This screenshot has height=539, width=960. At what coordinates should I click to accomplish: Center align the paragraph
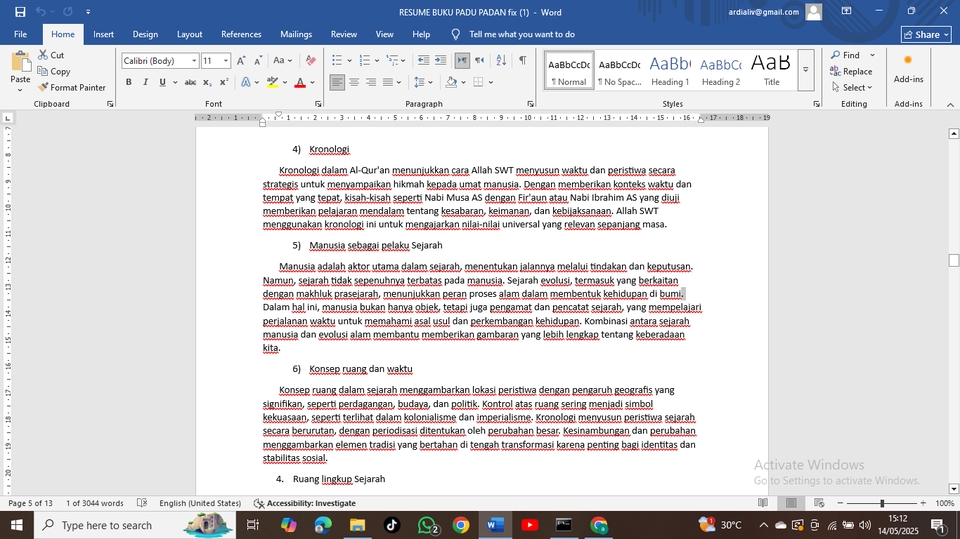pyautogui.click(x=354, y=82)
